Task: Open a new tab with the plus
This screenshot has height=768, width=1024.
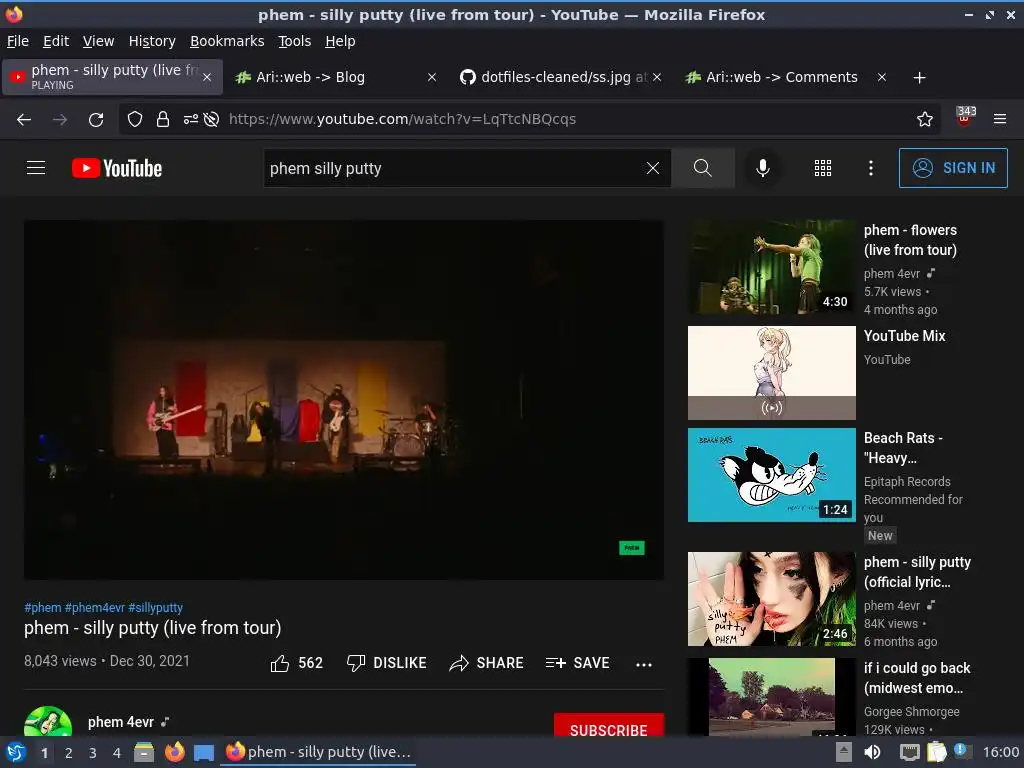Action: [919, 77]
